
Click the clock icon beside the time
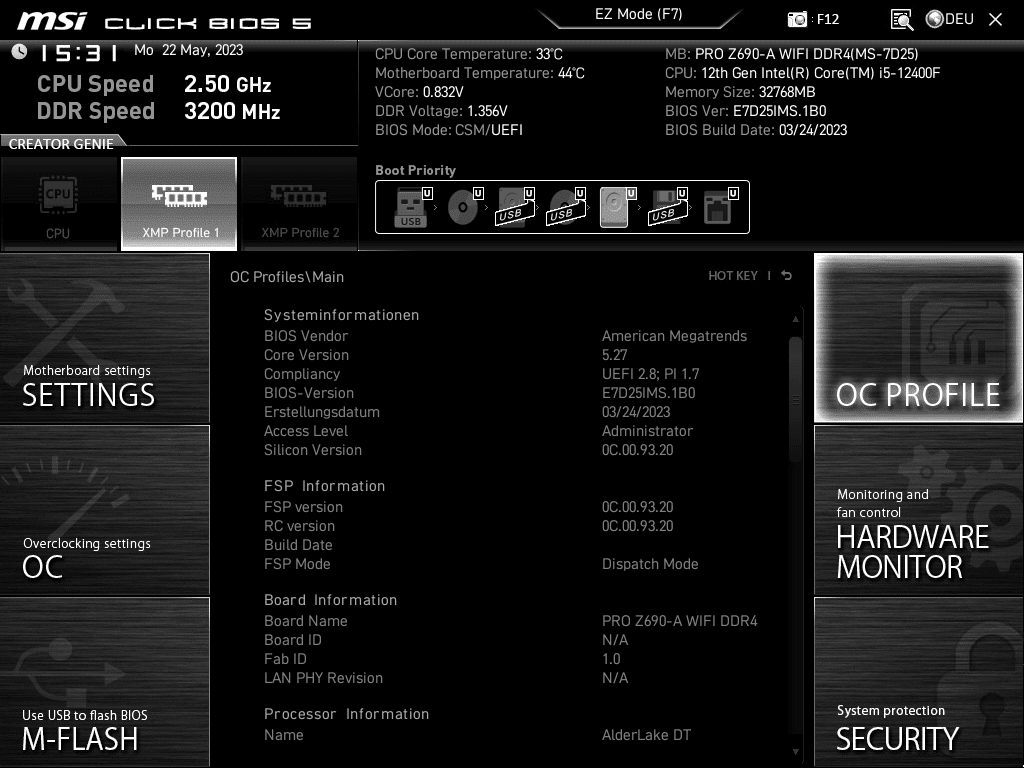click(x=20, y=52)
